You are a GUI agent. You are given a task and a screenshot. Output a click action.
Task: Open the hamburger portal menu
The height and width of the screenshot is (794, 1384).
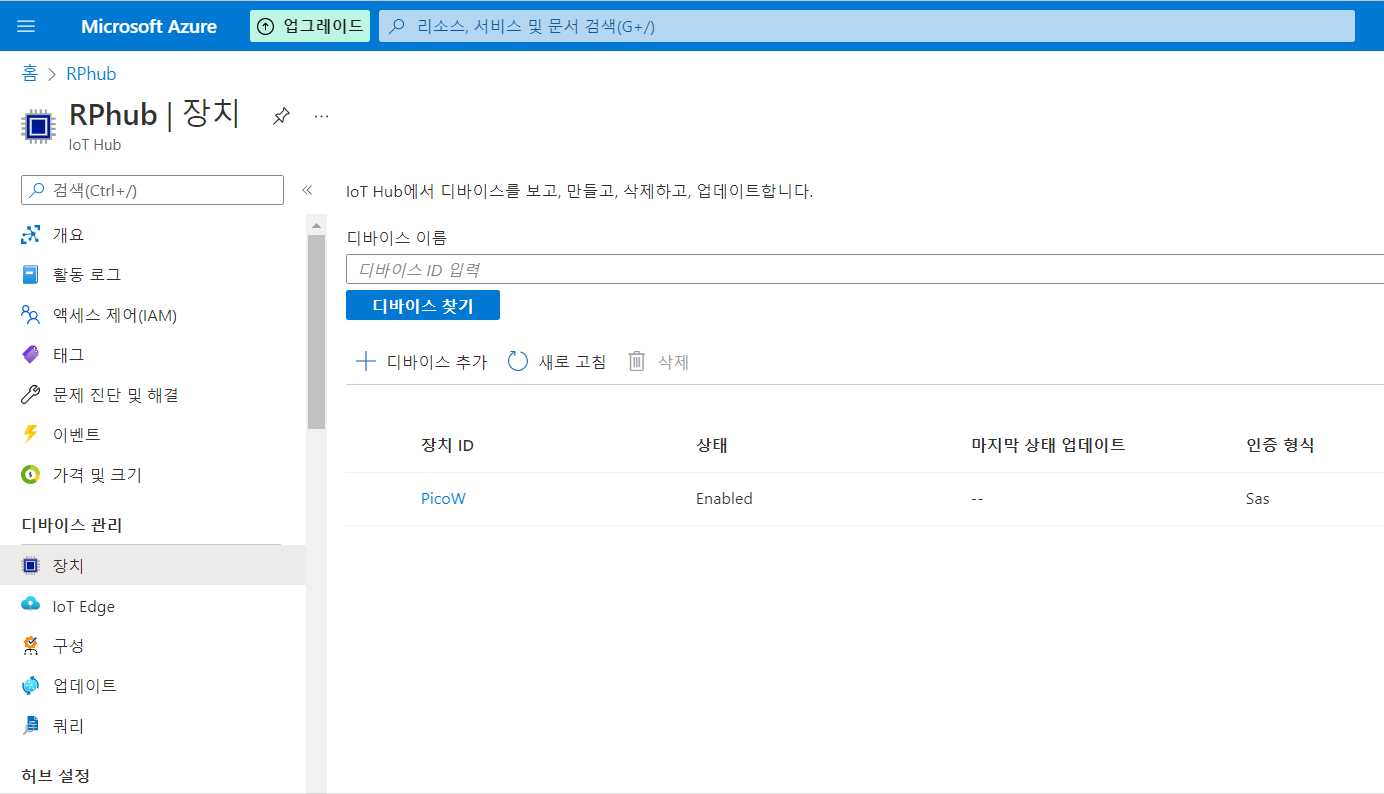[26, 26]
